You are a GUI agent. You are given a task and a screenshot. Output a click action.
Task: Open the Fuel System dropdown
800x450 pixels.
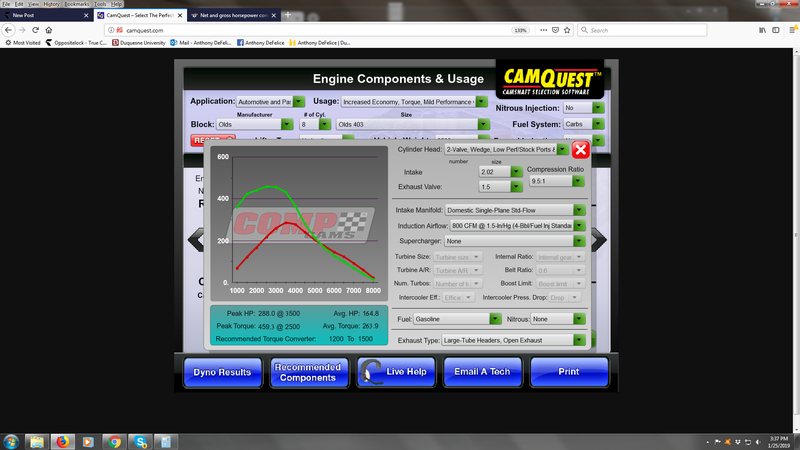598,124
